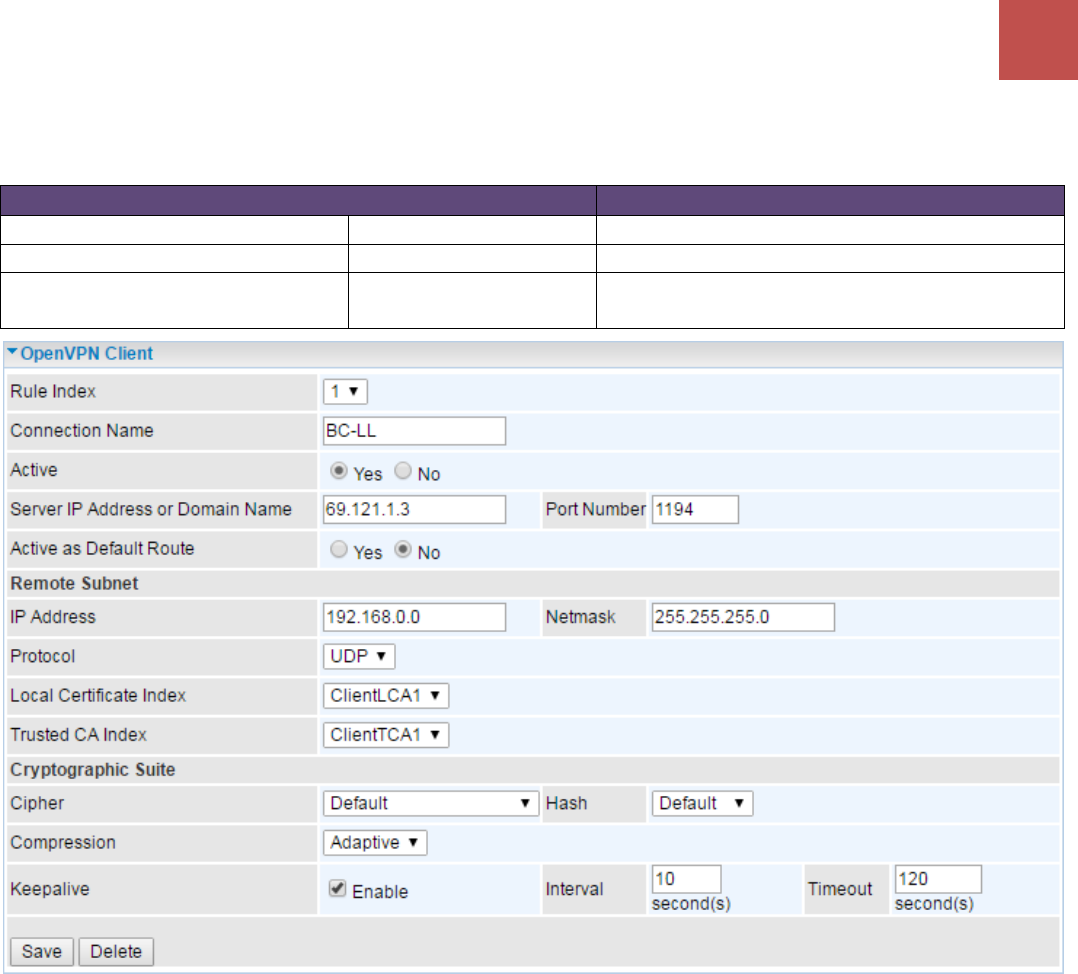Viewport: 1078px width, 974px height.
Task: Click the Cryptographic Suite heading
Action: click(93, 770)
